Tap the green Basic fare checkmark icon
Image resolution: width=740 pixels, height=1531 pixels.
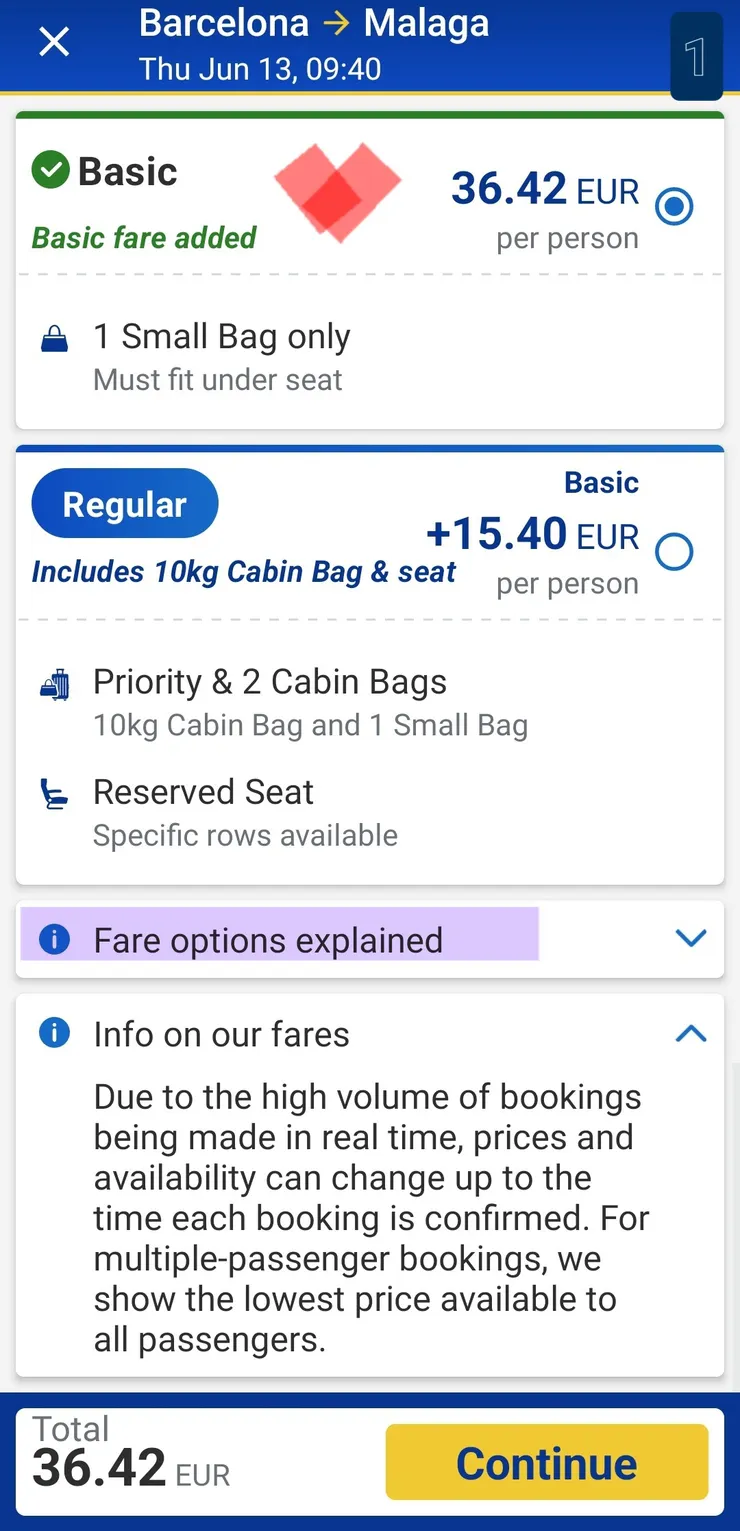pos(50,171)
